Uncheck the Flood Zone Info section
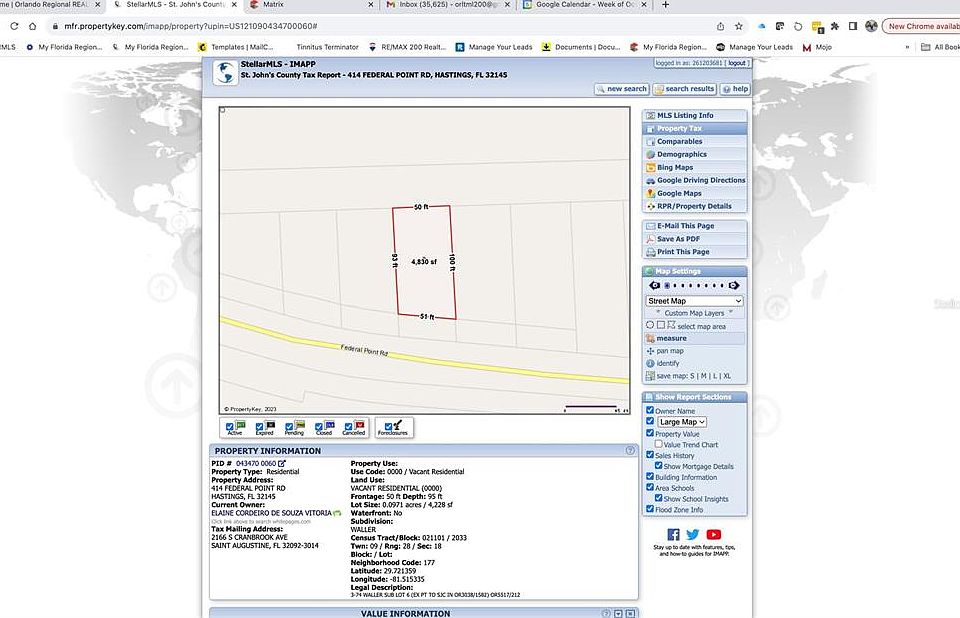 click(650, 510)
